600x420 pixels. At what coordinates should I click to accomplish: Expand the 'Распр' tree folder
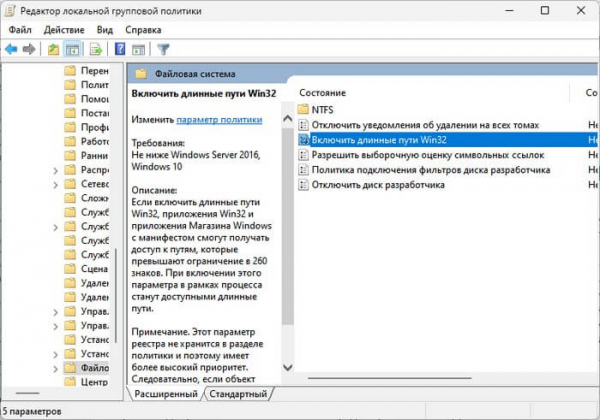pos(55,170)
